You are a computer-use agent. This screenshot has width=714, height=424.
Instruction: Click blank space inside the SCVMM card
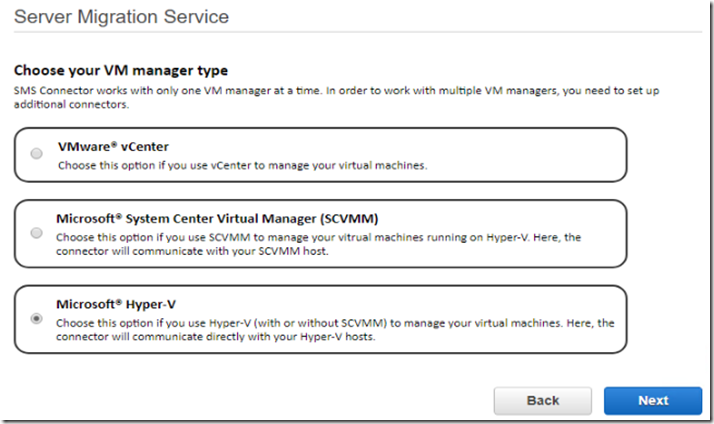(x=501, y=219)
